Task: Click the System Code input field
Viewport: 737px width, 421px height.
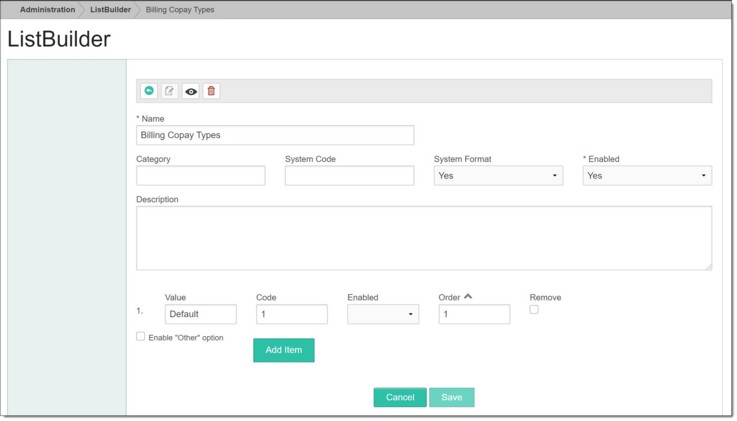Action: tap(349, 176)
